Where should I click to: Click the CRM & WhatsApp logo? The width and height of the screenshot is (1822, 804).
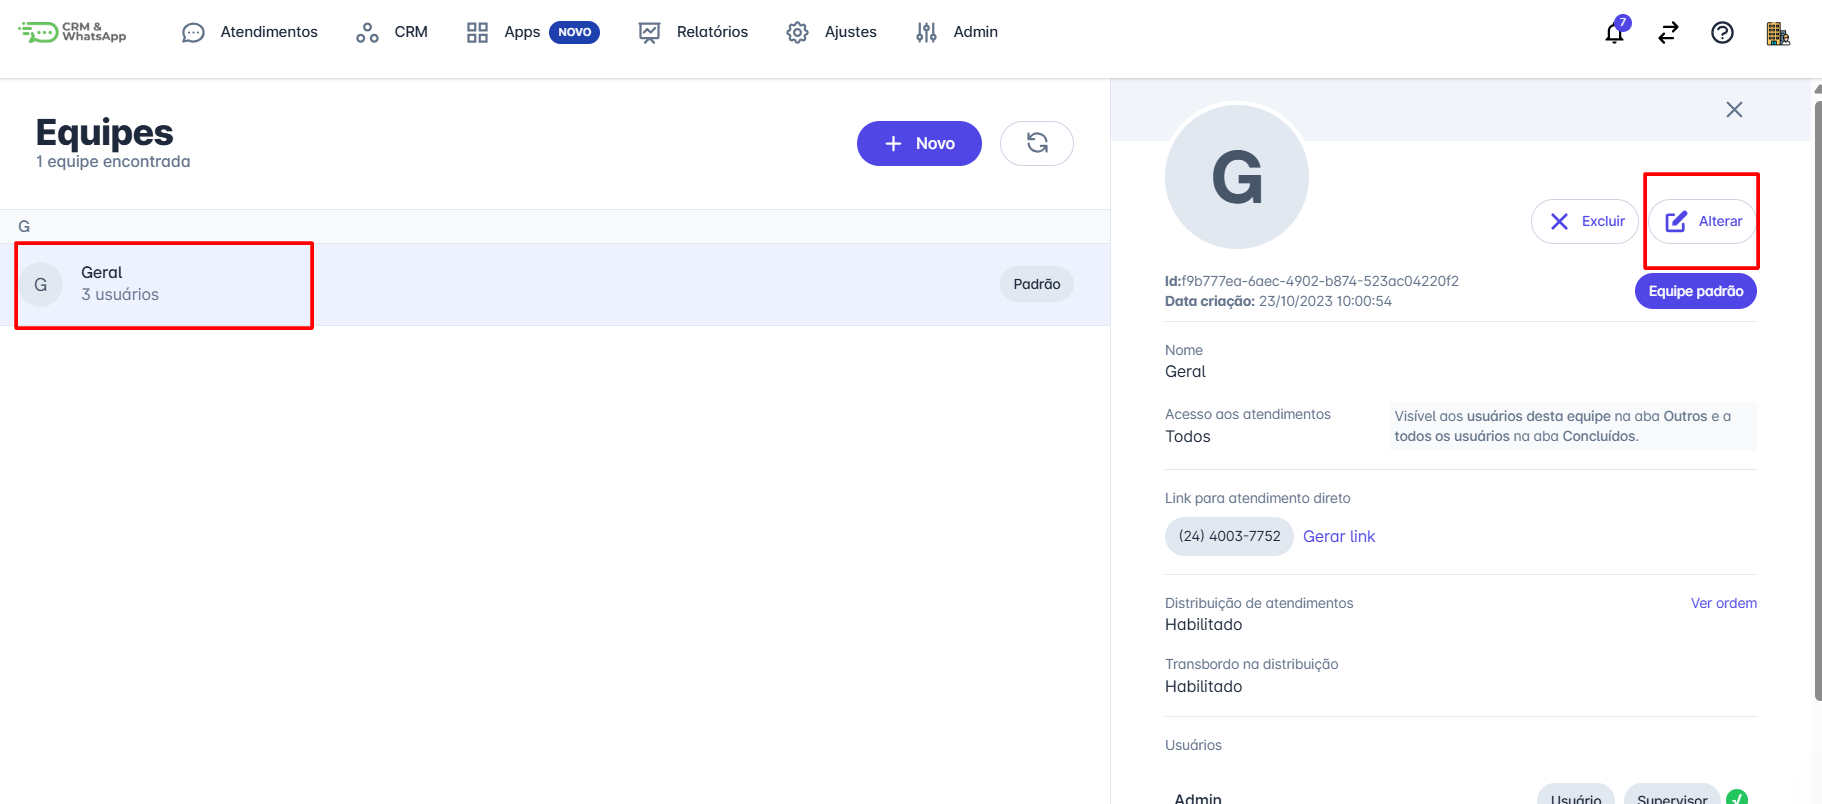(x=73, y=32)
